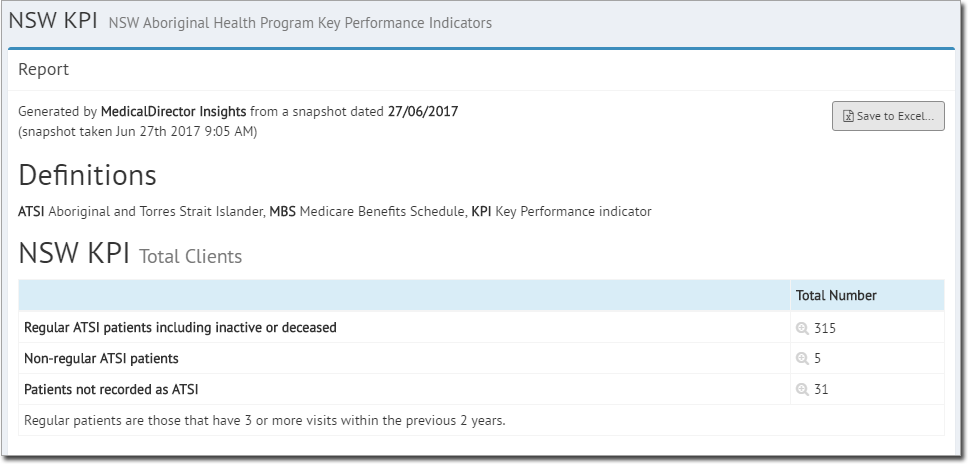The image size is (968, 464).
Task: Click the Save to Excel button
Action: (x=888, y=116)
